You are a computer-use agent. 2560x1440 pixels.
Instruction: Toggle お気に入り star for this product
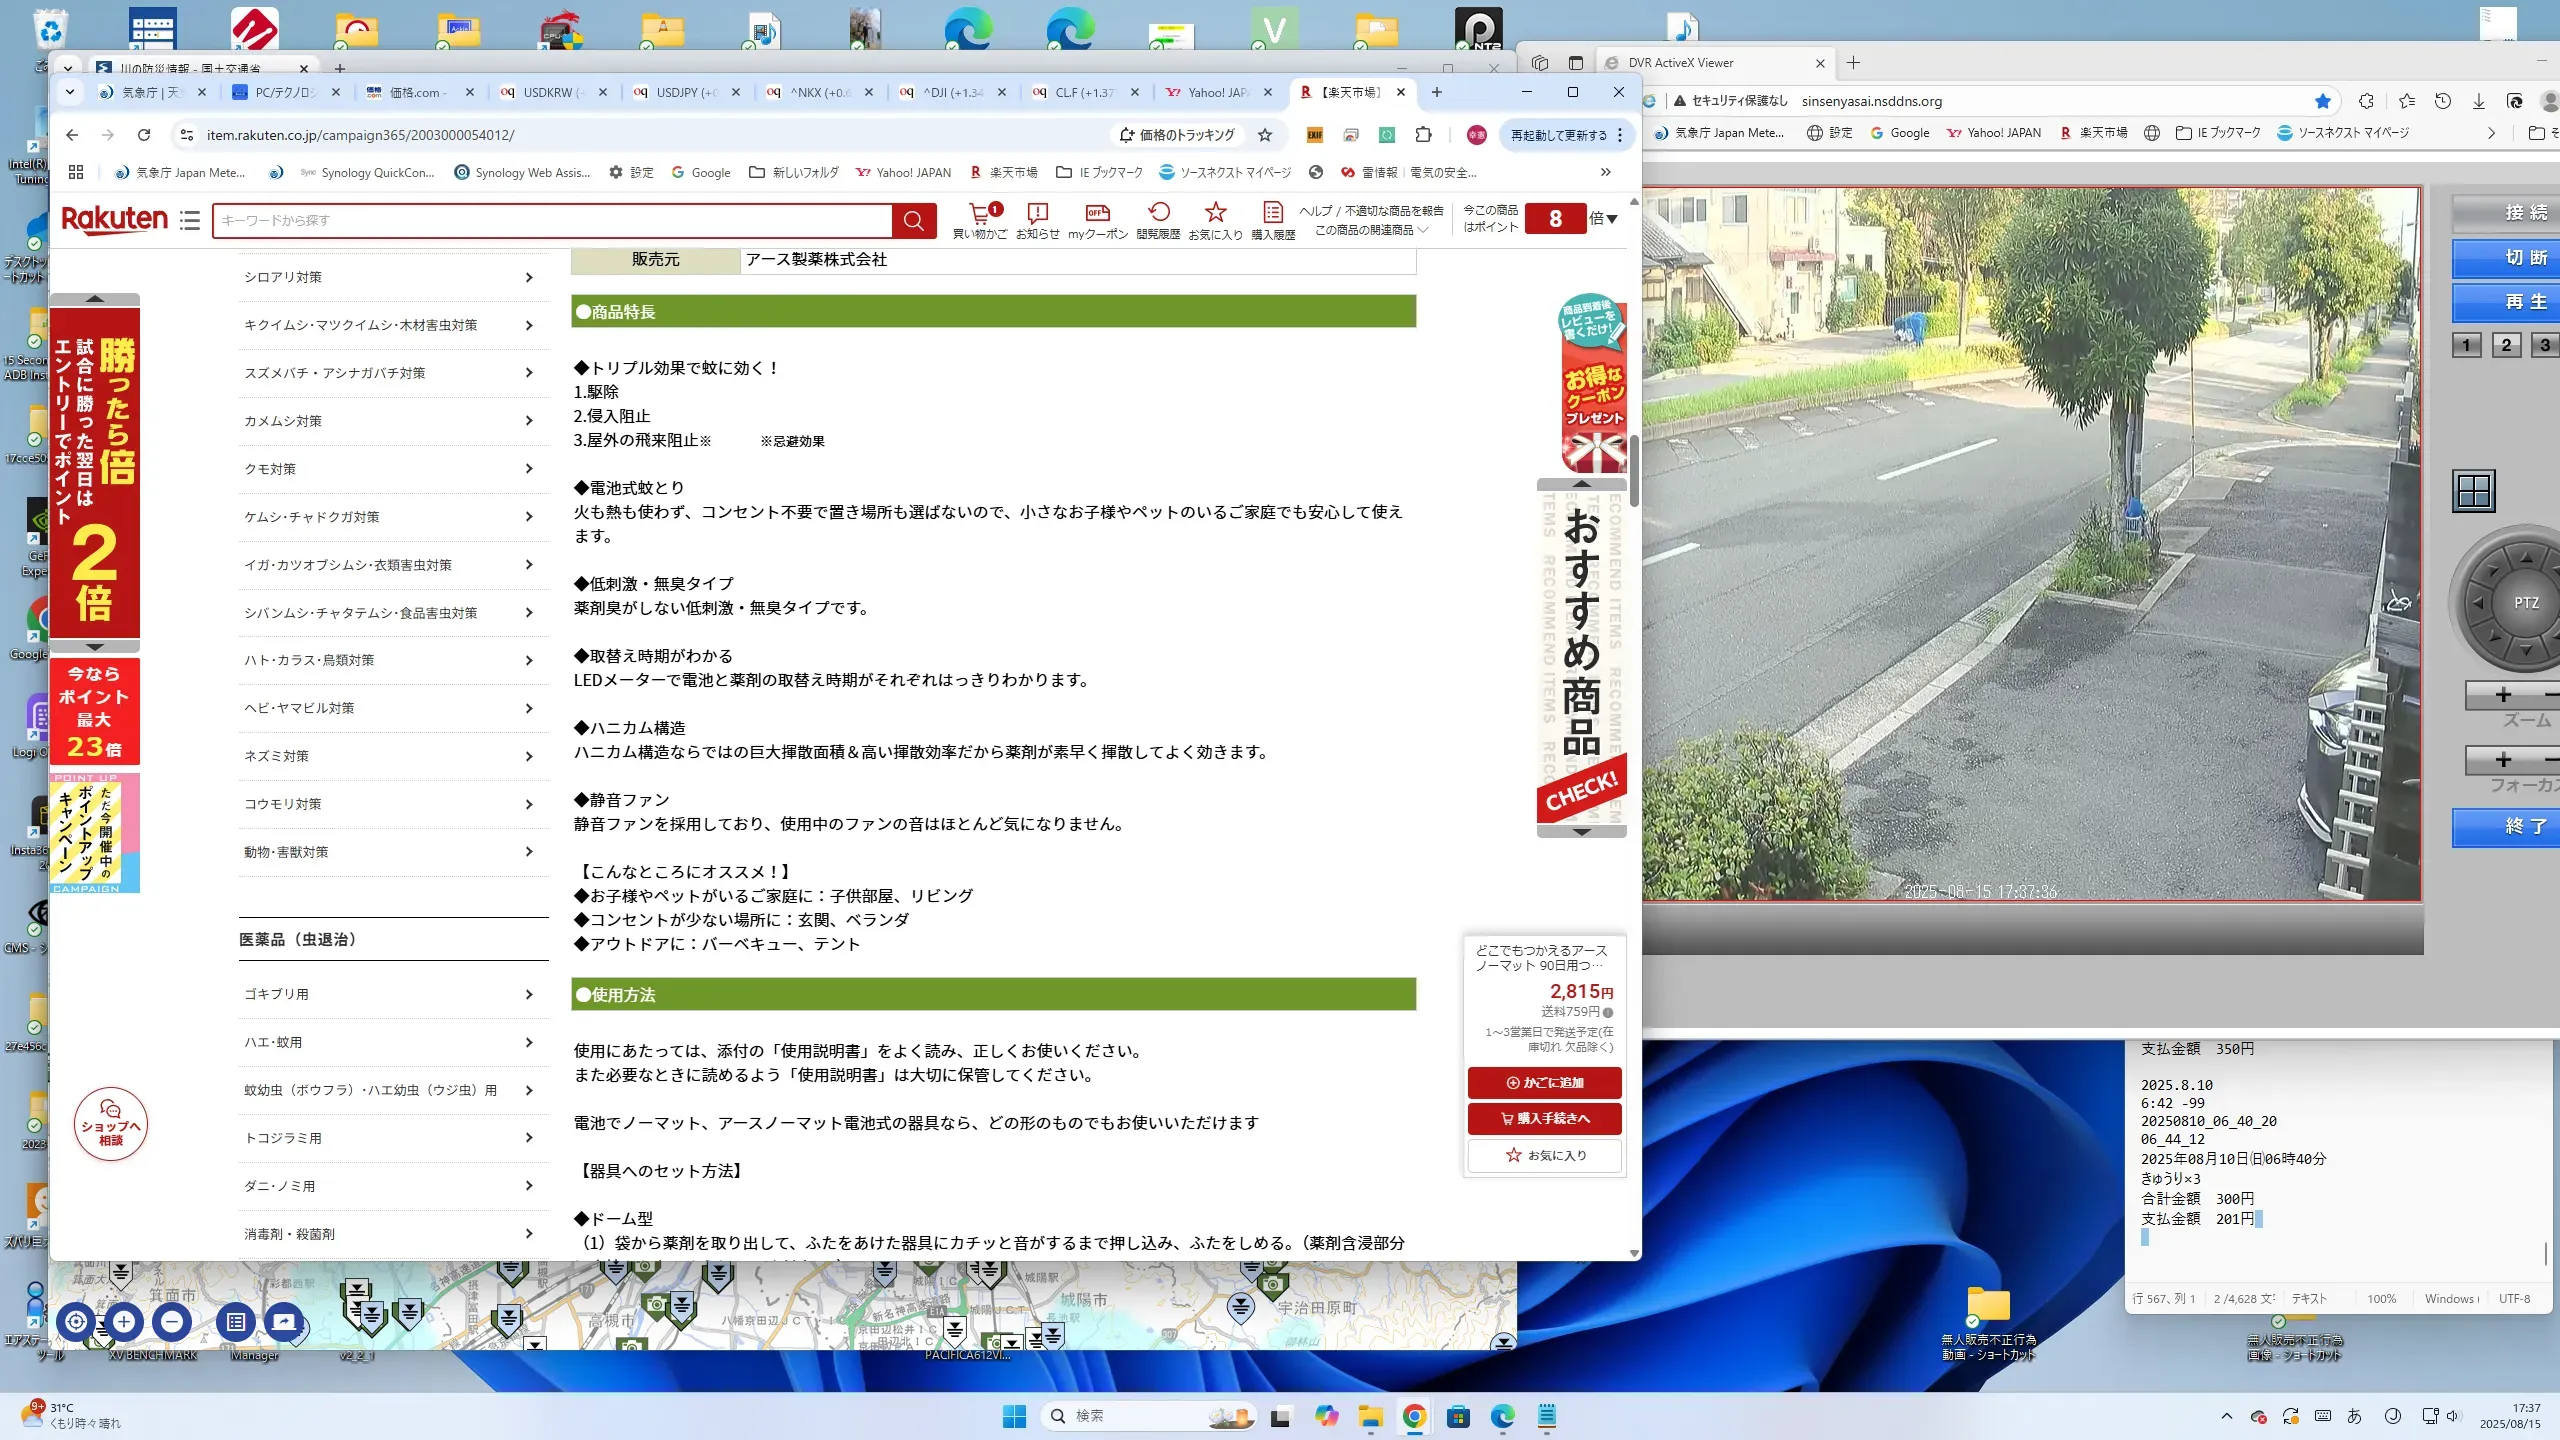coord(1545,1155)
